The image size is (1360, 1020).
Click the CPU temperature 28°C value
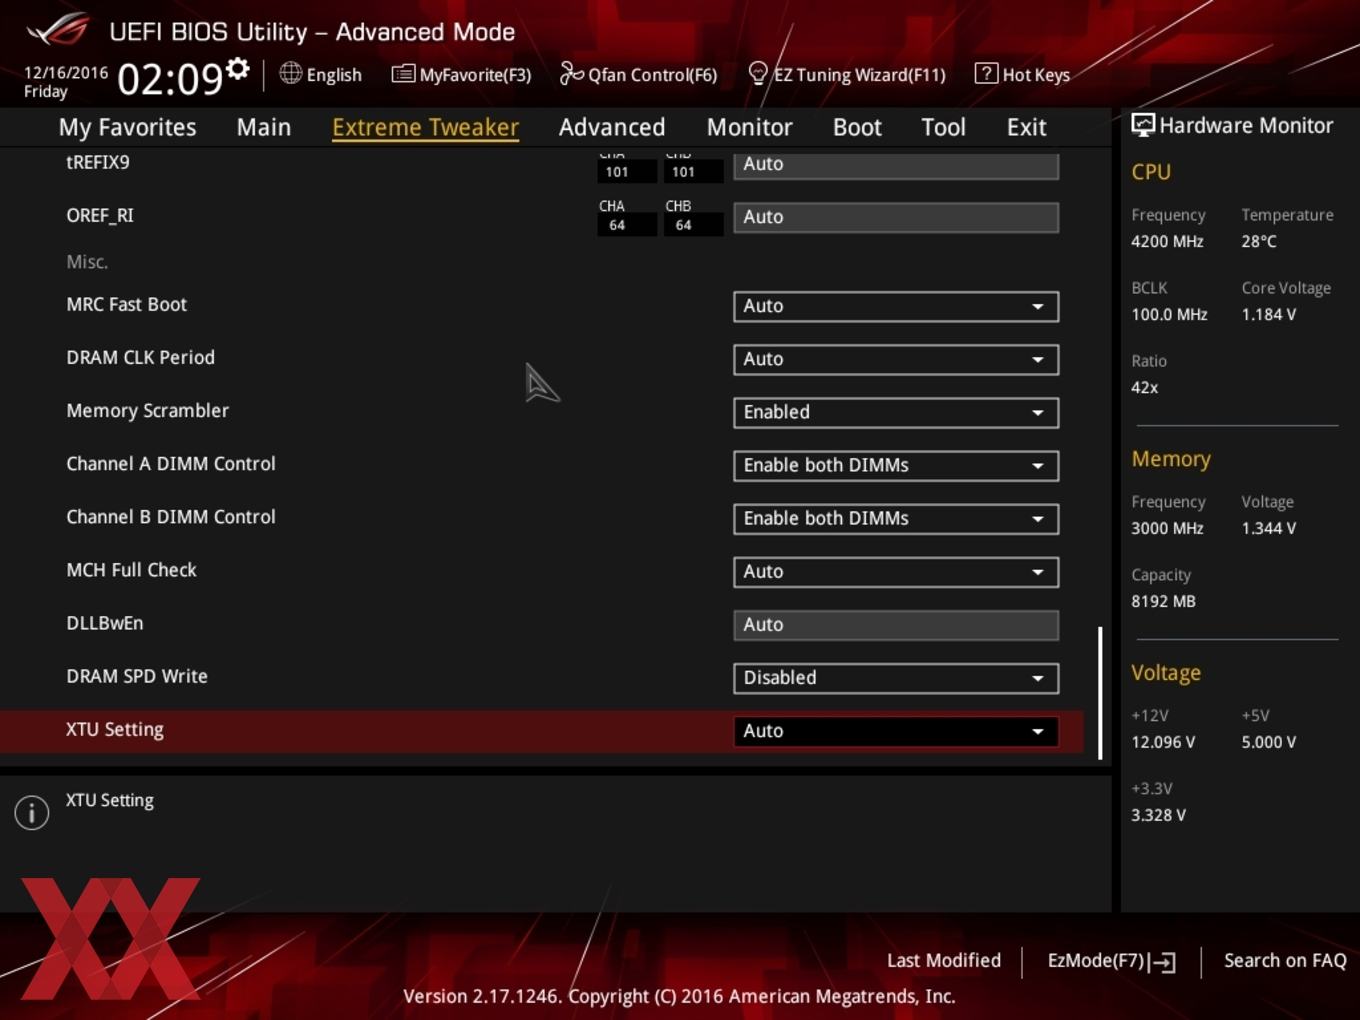tap(1259, 241)
